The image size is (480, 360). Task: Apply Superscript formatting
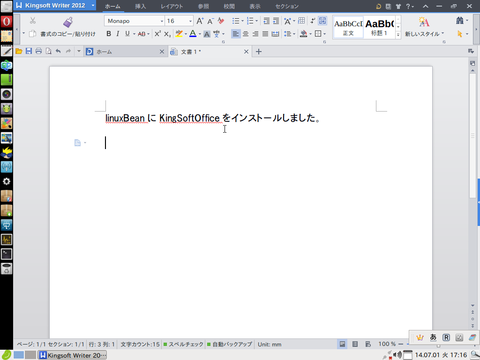[x=157, y=34]
